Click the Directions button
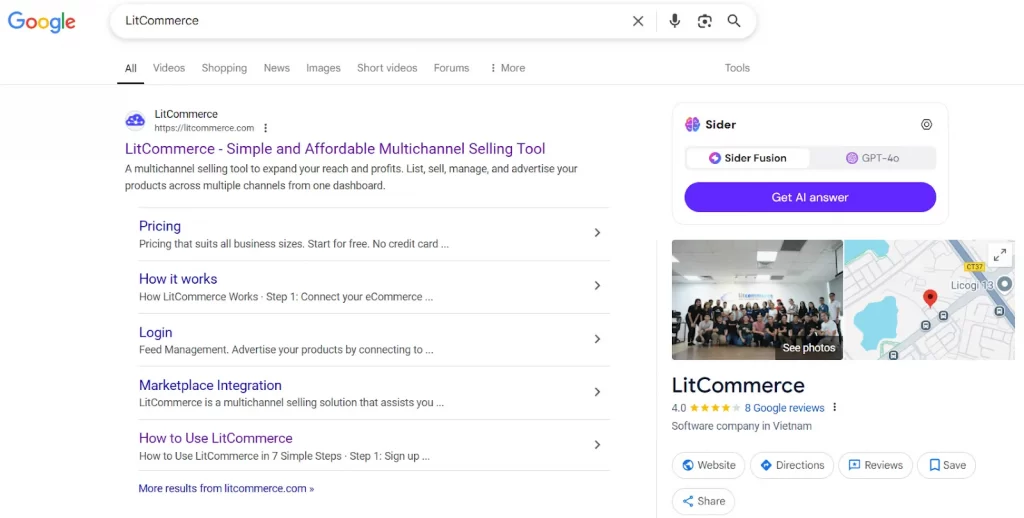1024x518 pixels. (x=792, y=465)
